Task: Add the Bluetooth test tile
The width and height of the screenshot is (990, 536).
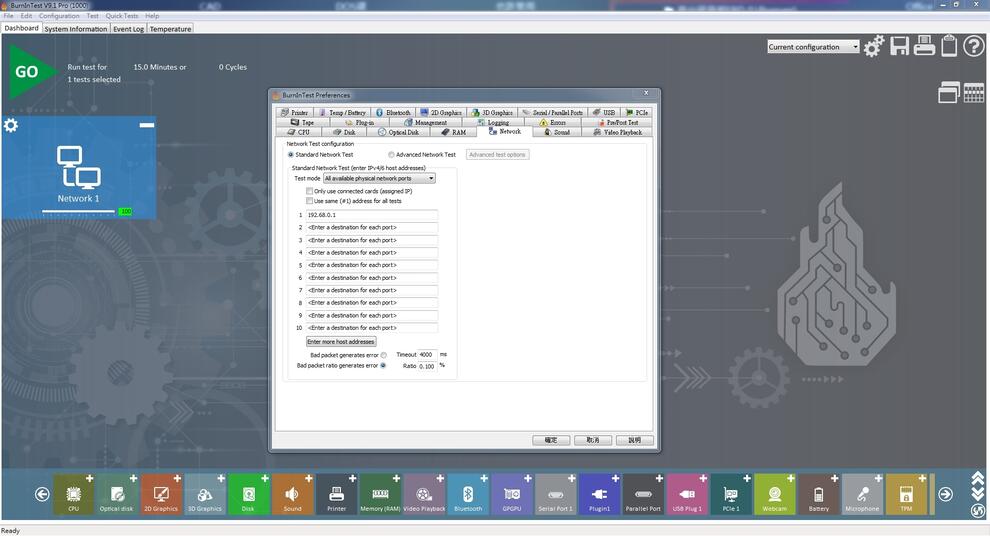Action: (x=484, y=479)
